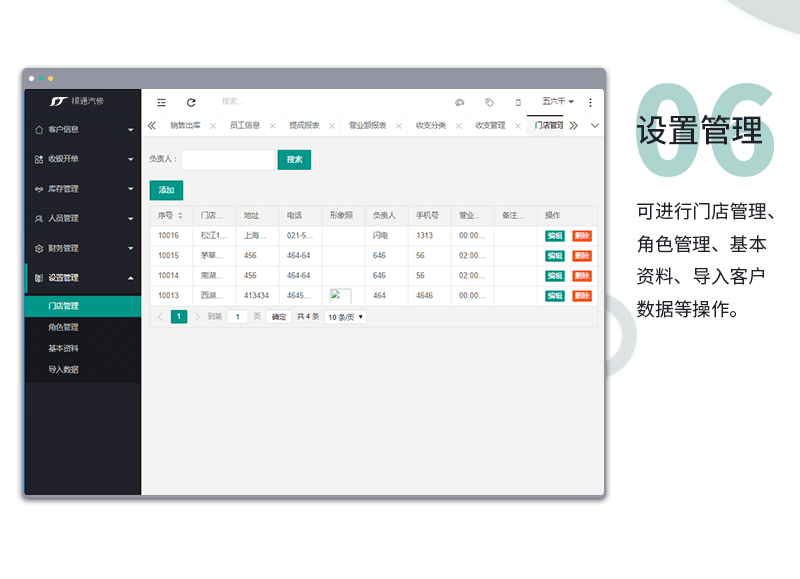Click the 添加 button to add a store

click(x=166, y=190)
